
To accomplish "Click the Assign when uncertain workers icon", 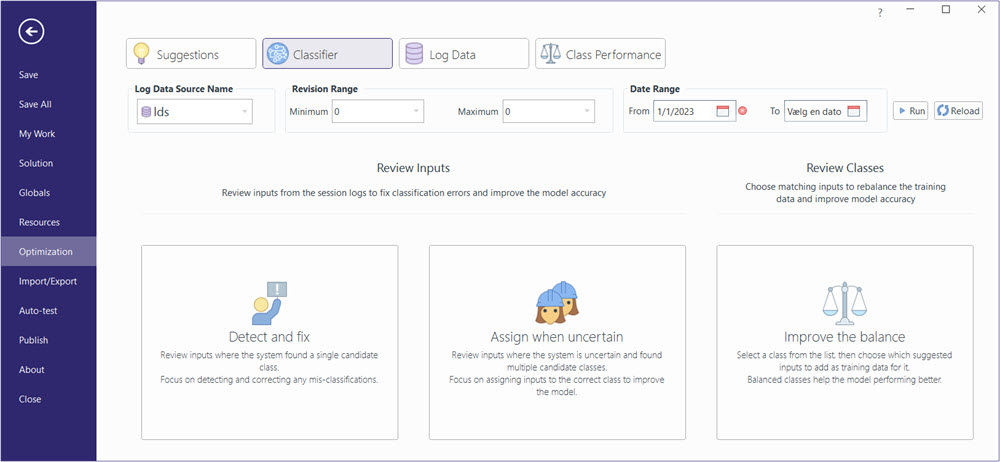I will [x=557, y=302].
